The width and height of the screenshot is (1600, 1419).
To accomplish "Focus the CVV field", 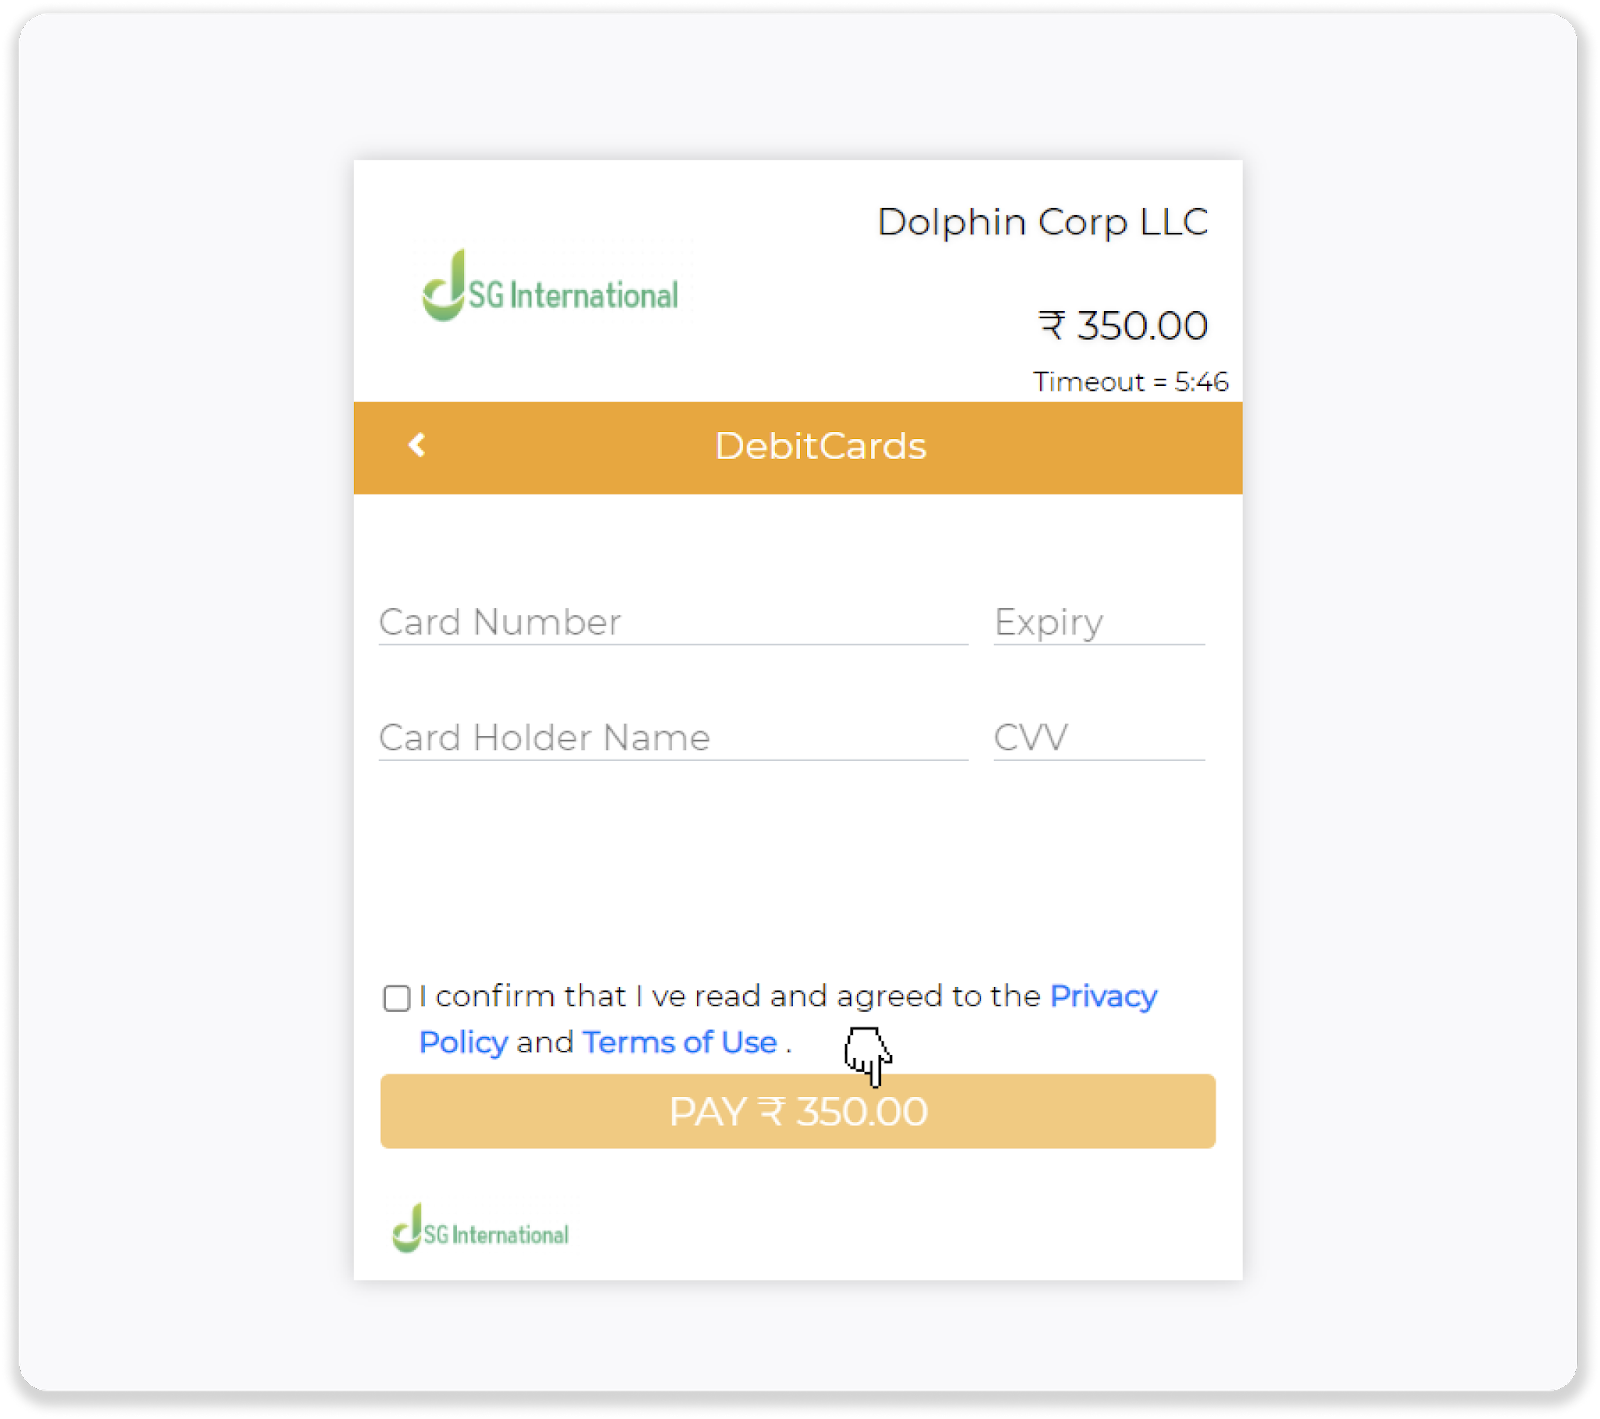I will pyautogui.click(x=1099, y=738).
